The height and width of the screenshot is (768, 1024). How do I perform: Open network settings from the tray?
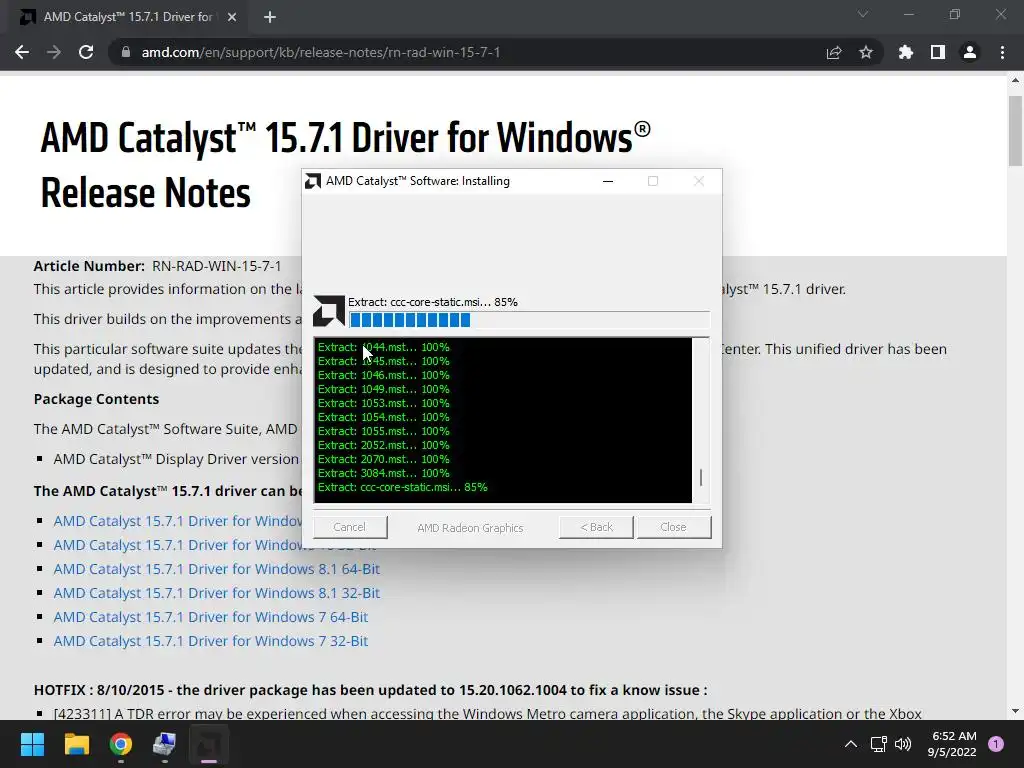(878, 744)
